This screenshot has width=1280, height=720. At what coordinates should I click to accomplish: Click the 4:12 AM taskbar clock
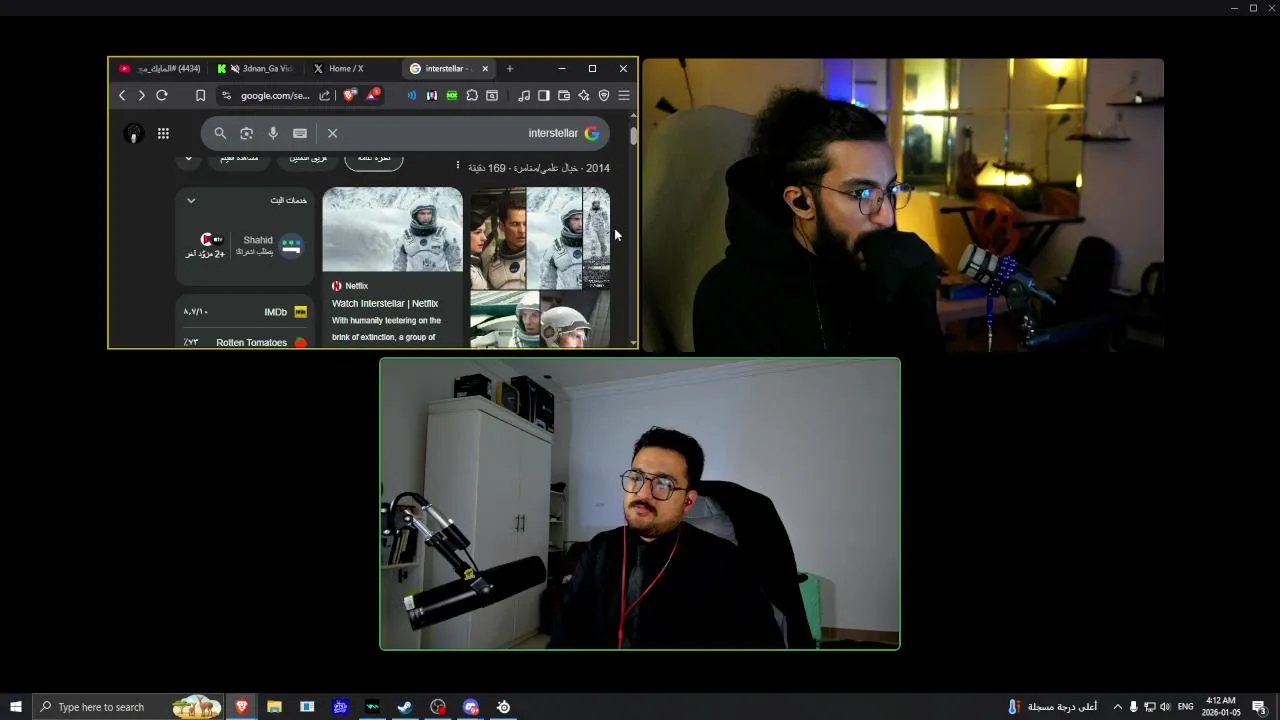pyautogui.click(x=1221, y=707)
